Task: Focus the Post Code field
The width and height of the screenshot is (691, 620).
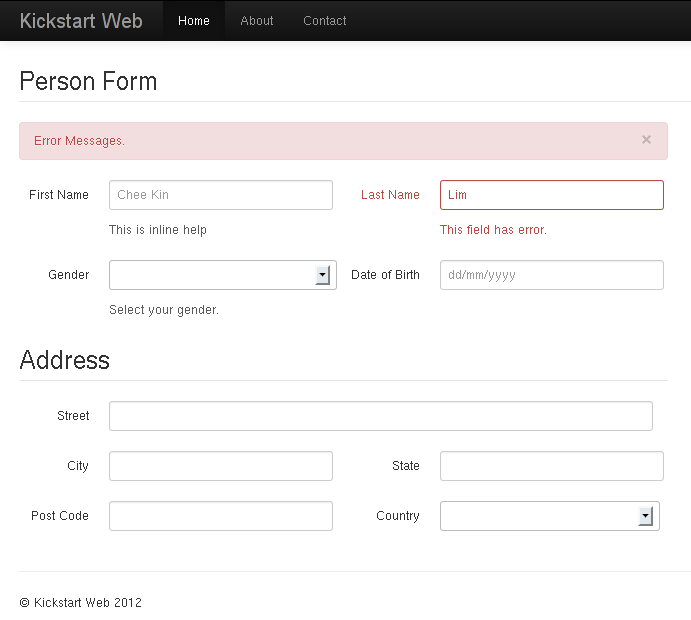Action: coord(221,516)
